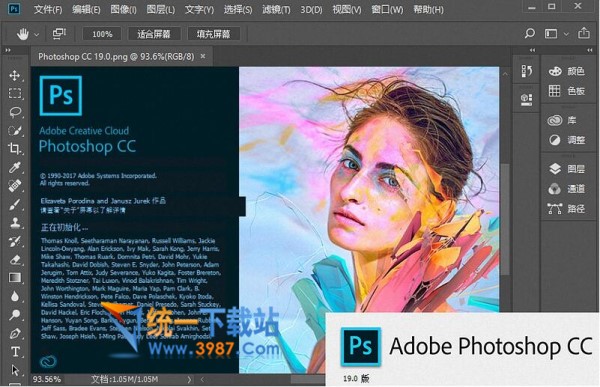The image size is (600, 387).
Task: Open the 颜色 color panel
Action: 566,71
